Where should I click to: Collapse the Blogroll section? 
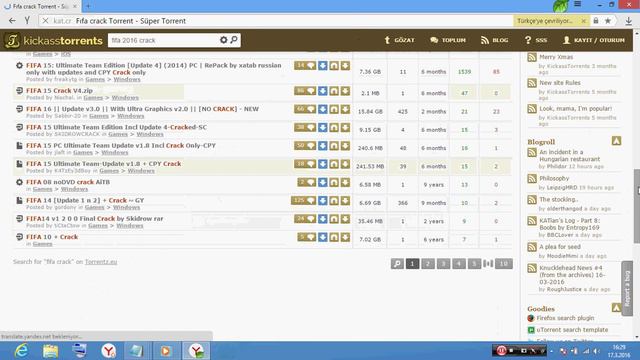click(616, 141)
